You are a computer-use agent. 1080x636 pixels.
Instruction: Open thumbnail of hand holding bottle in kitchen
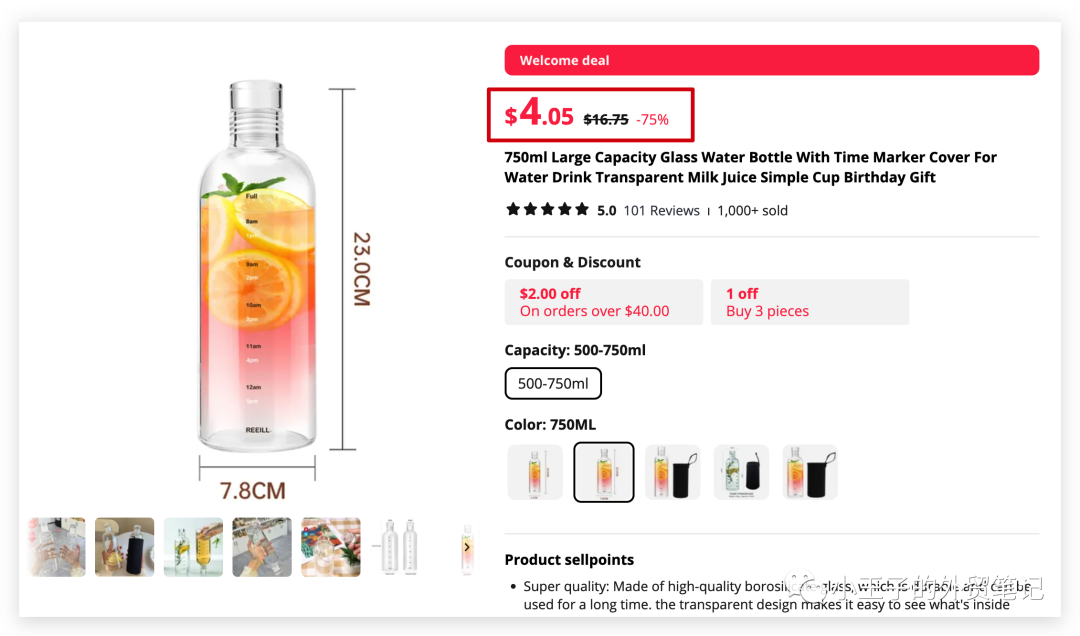[x=262, y=547]
